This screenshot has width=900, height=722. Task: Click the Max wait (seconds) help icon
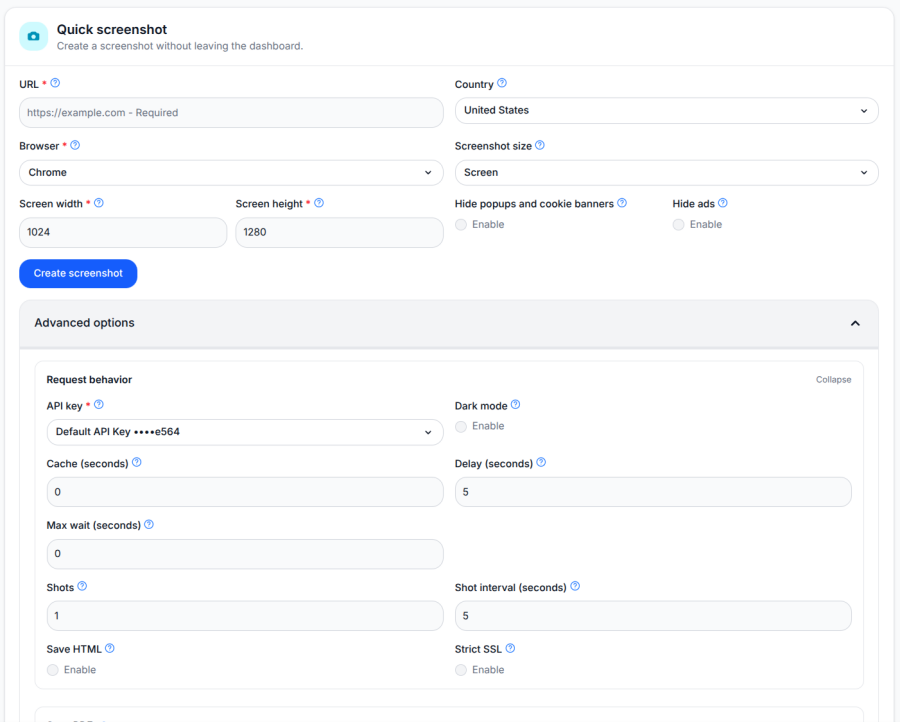click(148, 524)
